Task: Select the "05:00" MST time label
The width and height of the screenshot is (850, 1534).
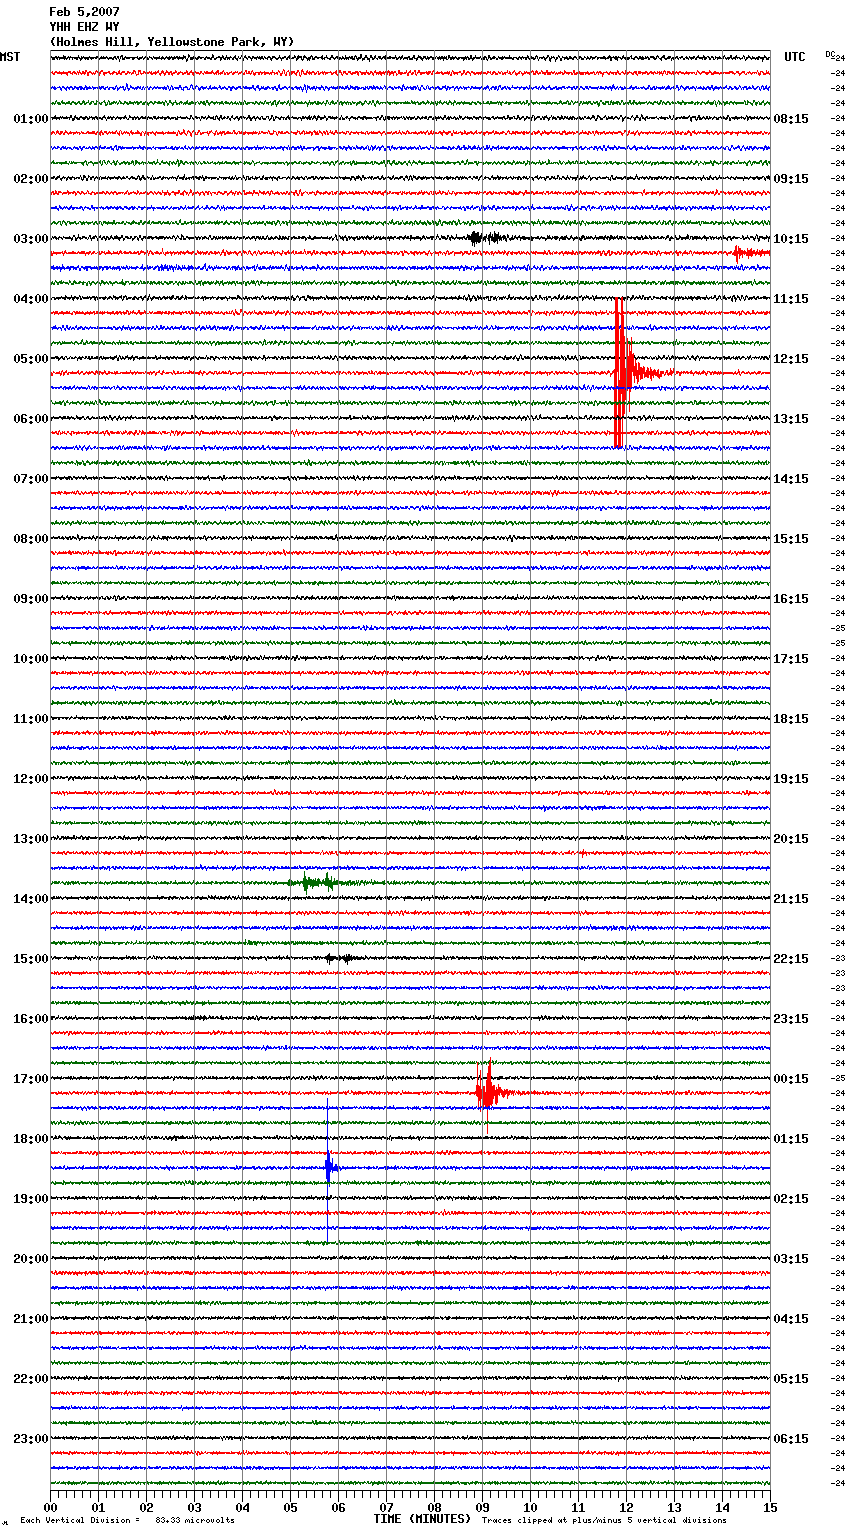Action: (x=31, y=359)
